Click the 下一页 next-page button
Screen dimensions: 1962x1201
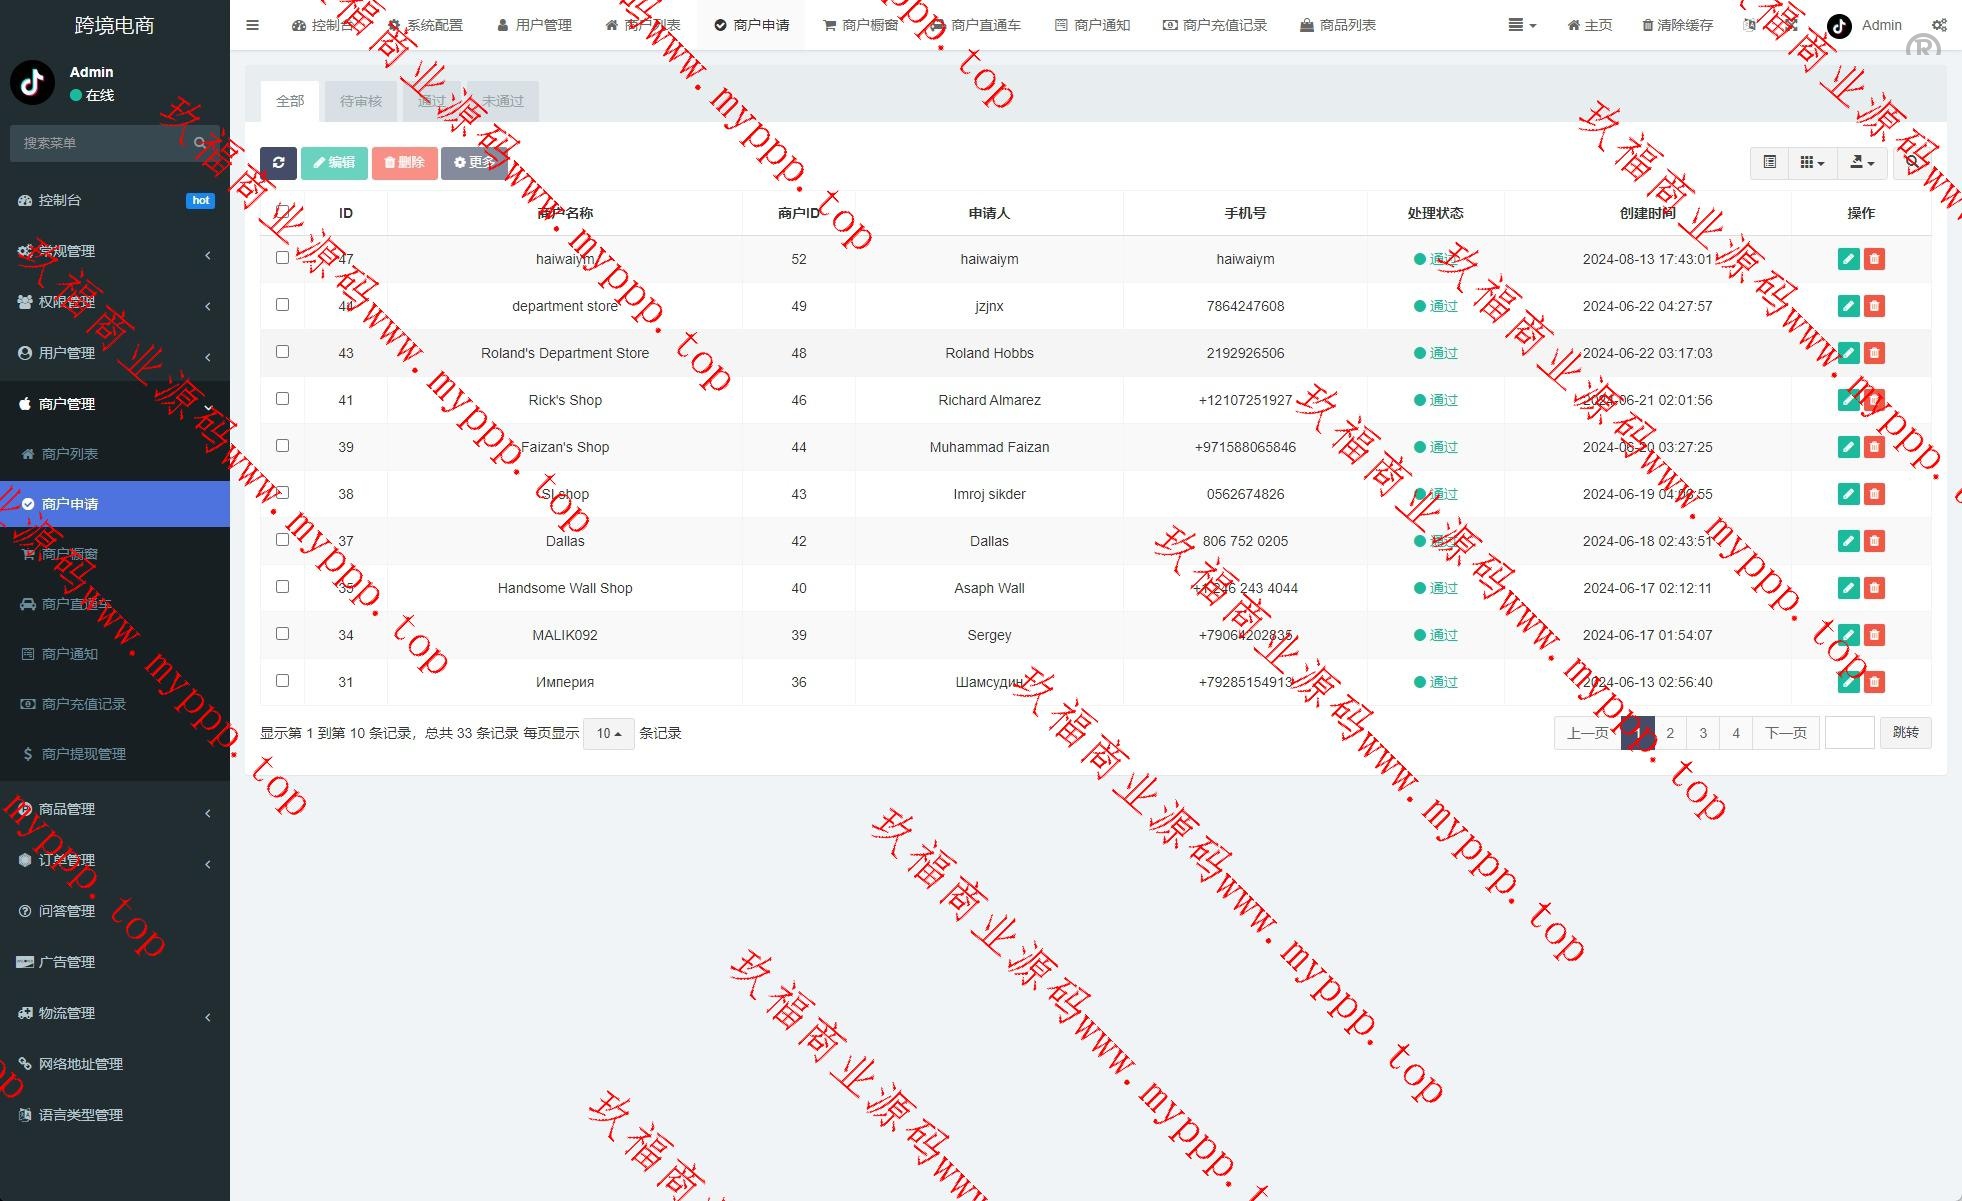coord(1785,733)
